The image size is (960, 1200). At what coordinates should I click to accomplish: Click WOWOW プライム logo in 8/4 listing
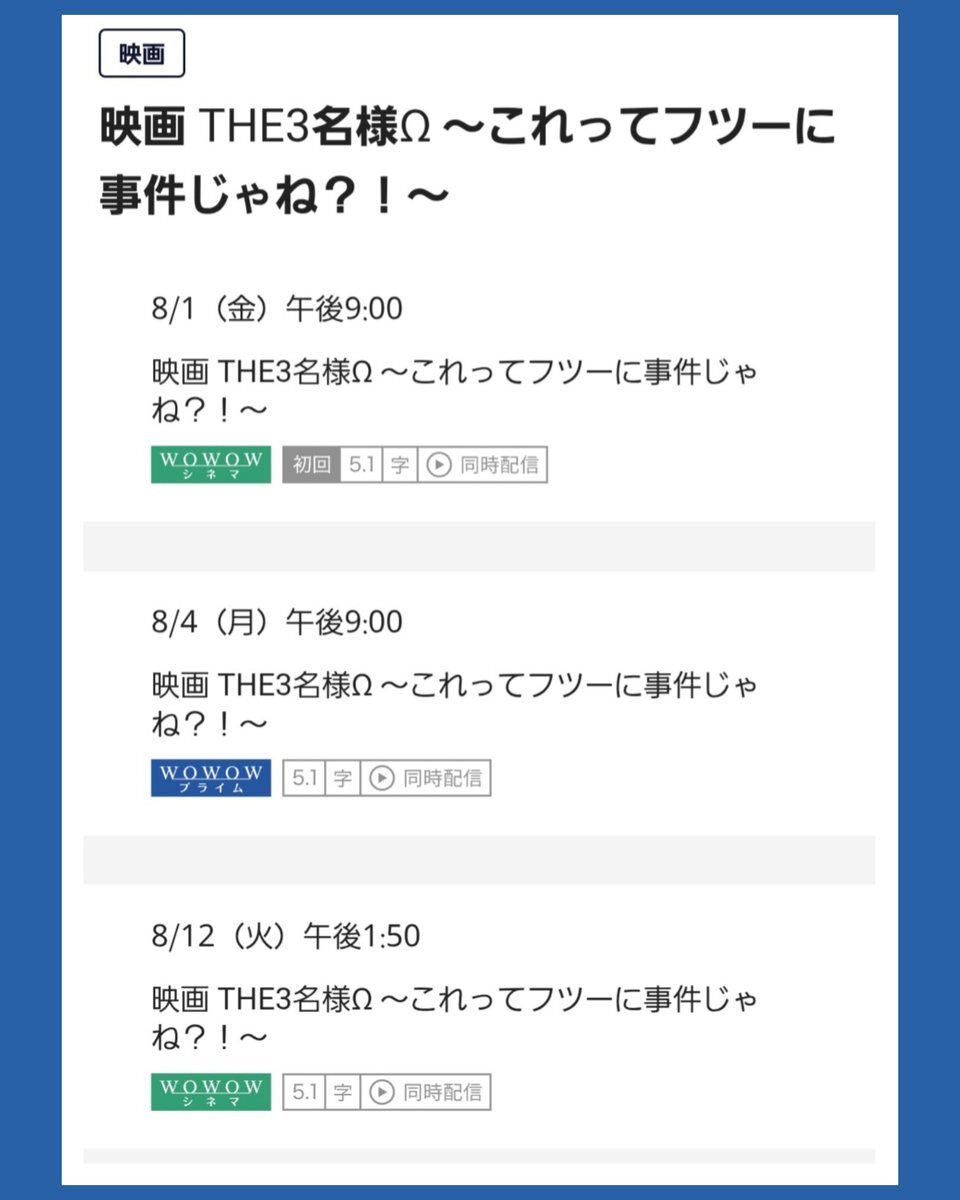(x=211, y=778)
